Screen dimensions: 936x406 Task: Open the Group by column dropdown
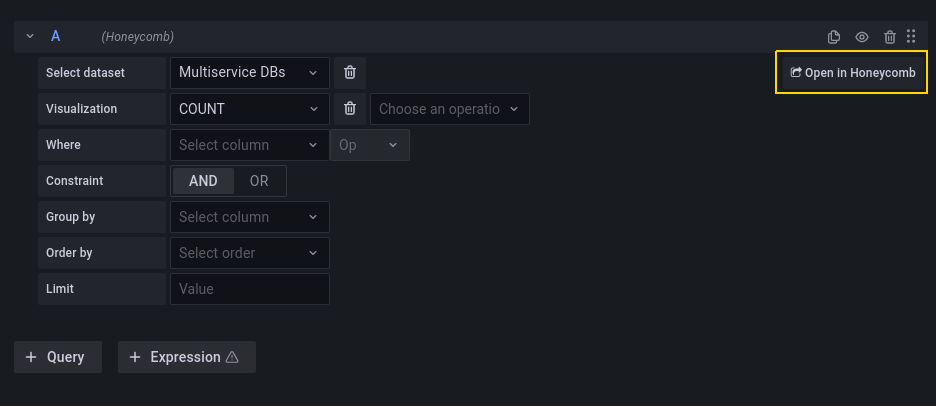249,217
